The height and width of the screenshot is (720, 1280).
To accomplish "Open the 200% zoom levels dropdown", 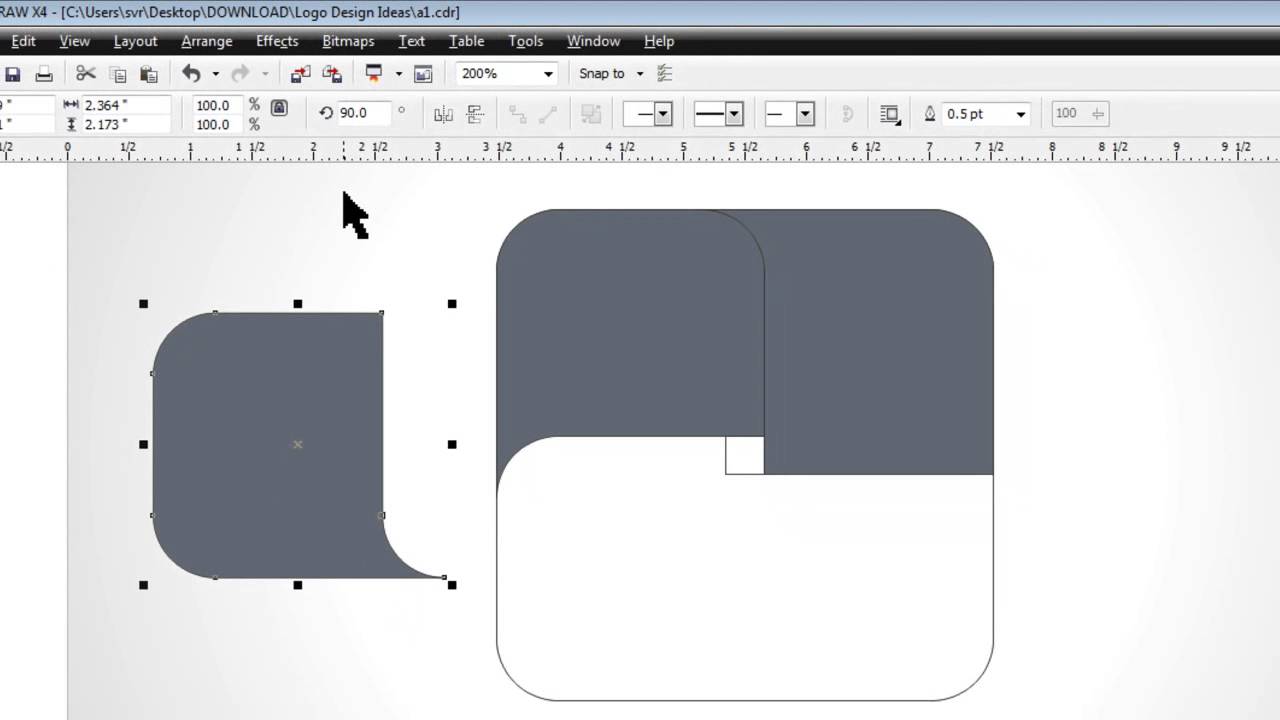I will pyautogui.click(x=548, y=74).
